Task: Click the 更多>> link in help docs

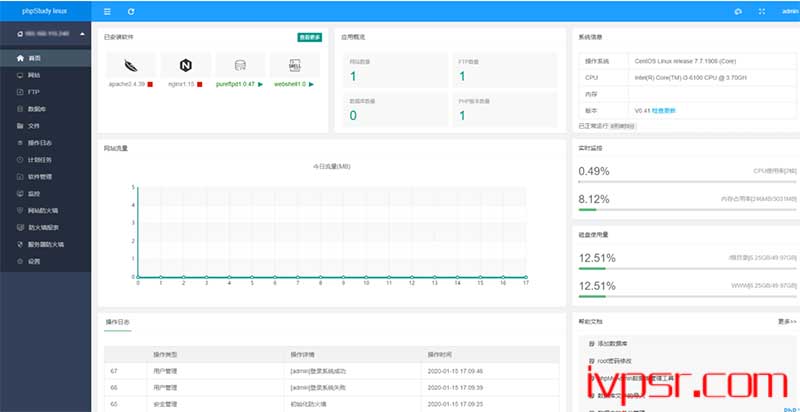Action: pyautogui.click(x=787, y=322)
